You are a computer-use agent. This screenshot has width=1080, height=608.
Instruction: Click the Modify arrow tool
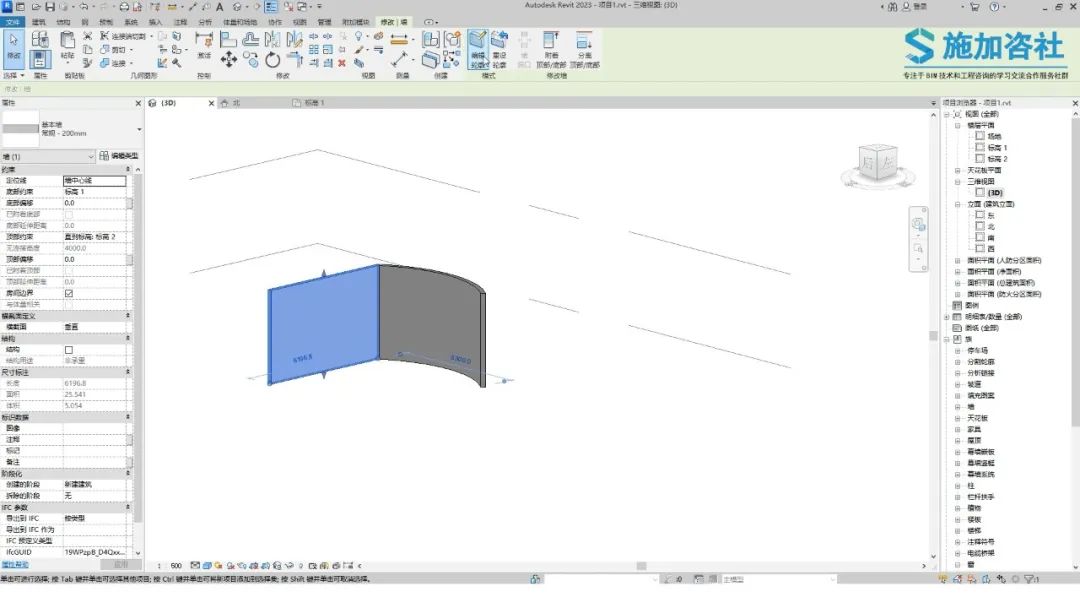[14, 45]
